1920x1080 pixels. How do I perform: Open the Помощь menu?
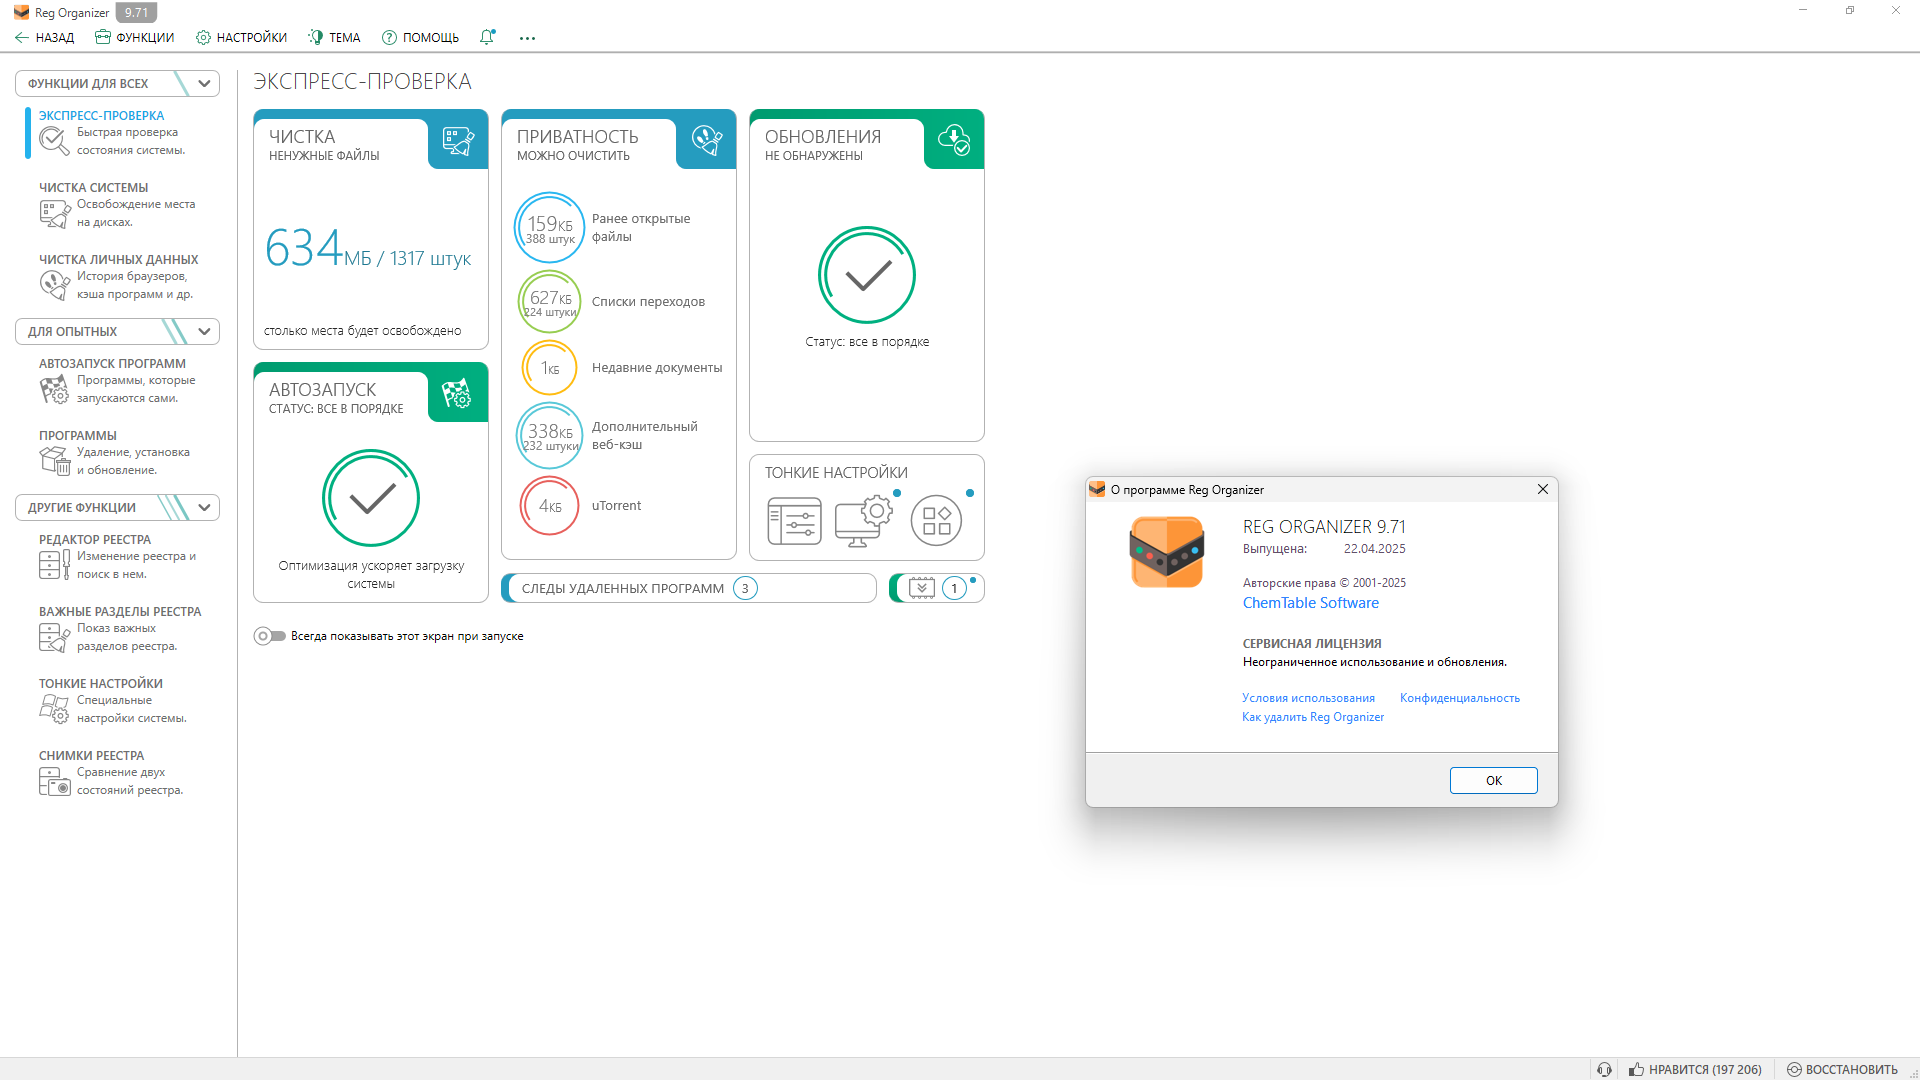420,37
